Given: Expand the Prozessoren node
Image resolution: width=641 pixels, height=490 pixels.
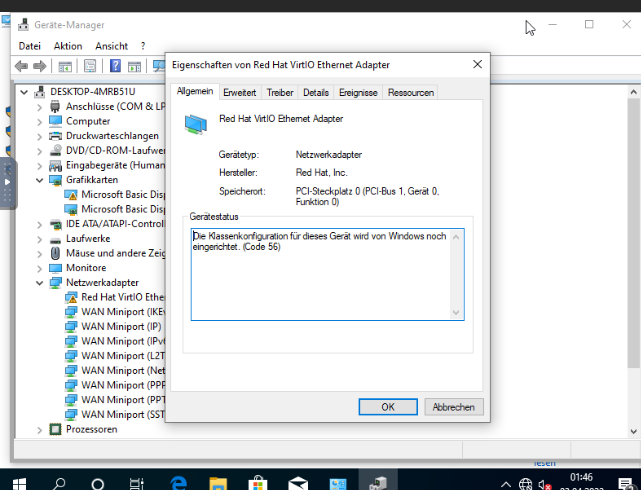Looking at the screenshot, I should pos(39,430).
